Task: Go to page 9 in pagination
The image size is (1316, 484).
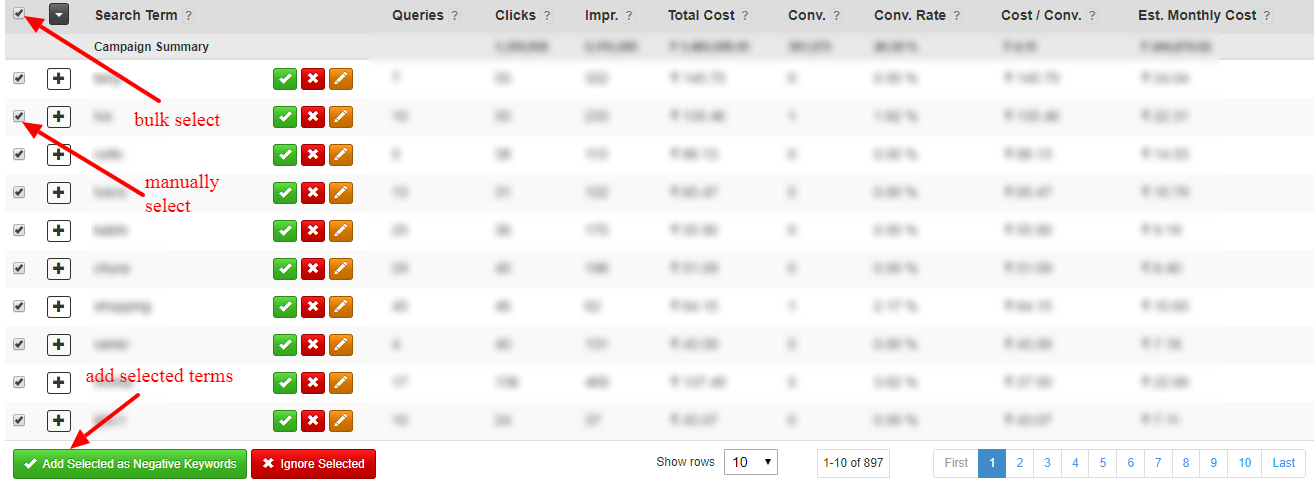Action: 1213,463
